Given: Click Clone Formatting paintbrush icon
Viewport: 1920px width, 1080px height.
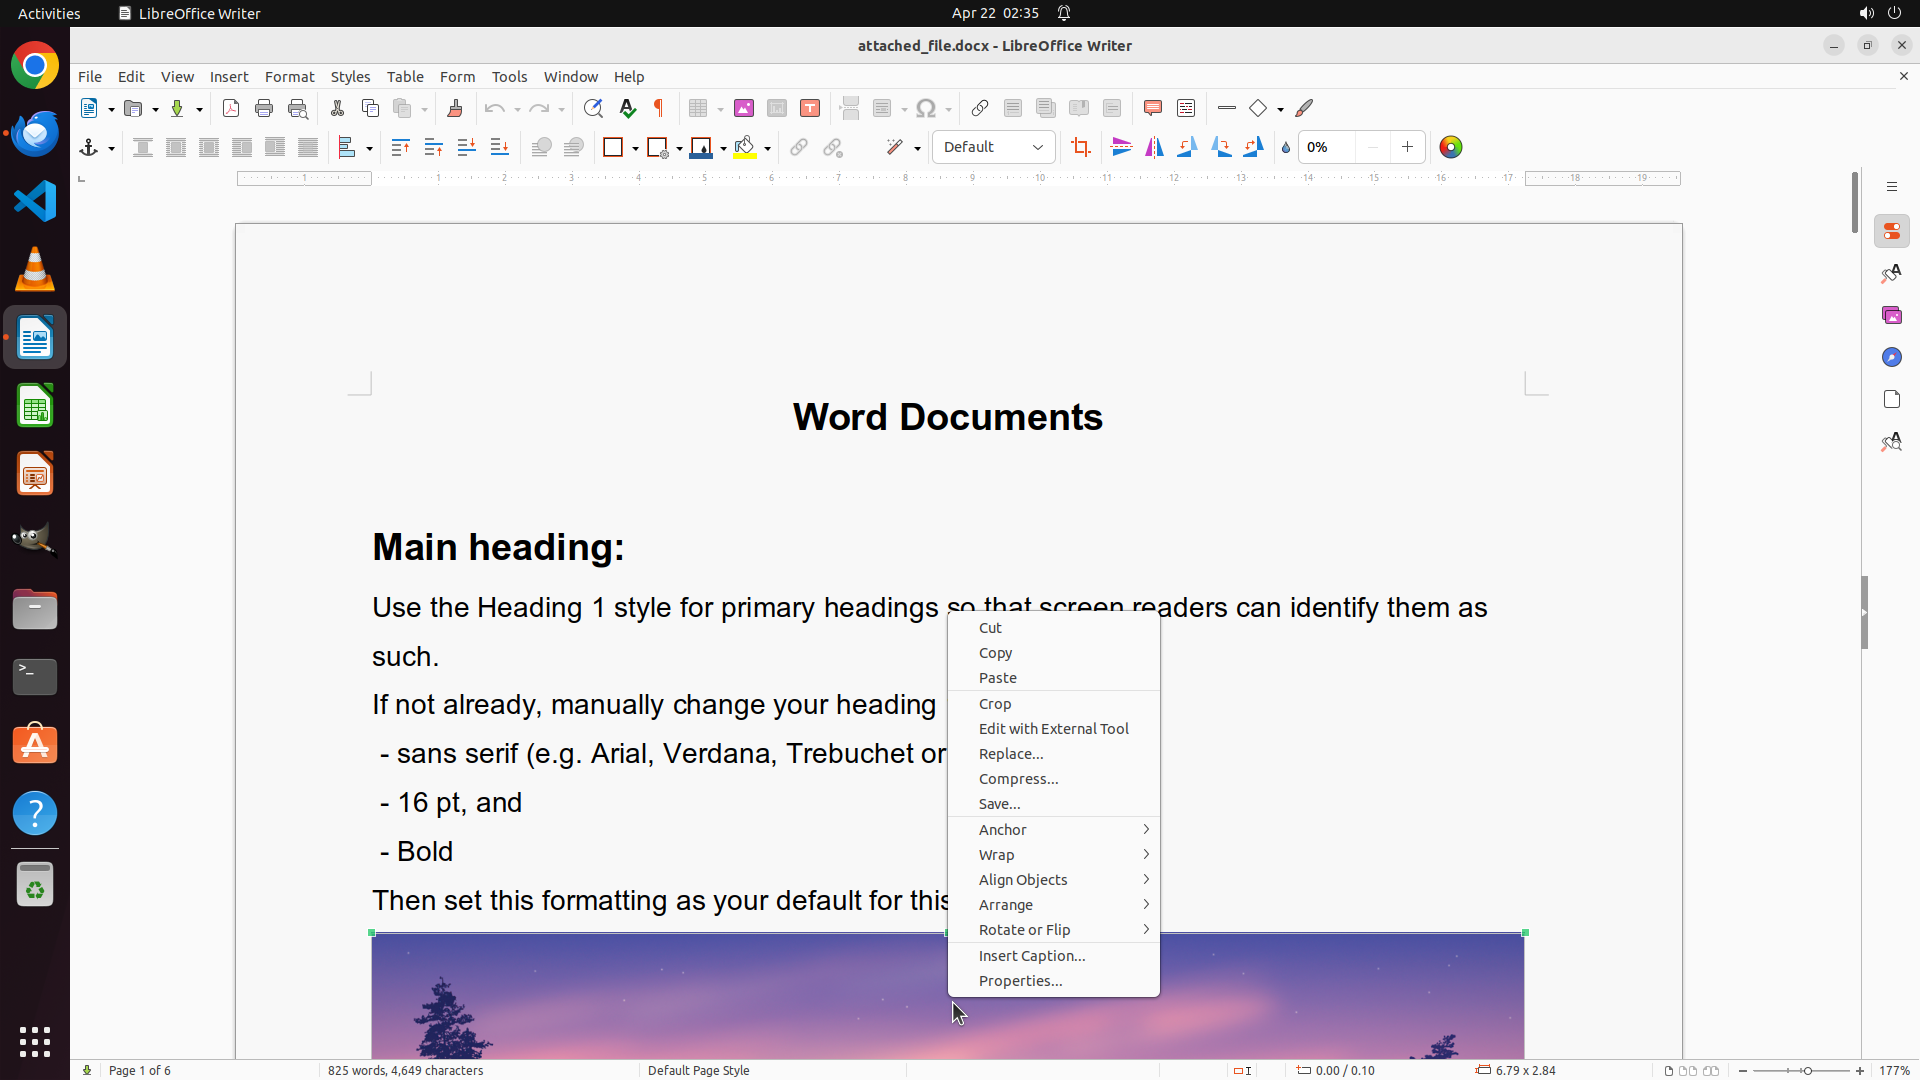Looking at the screenshot, I should click(x=455, y=109).
